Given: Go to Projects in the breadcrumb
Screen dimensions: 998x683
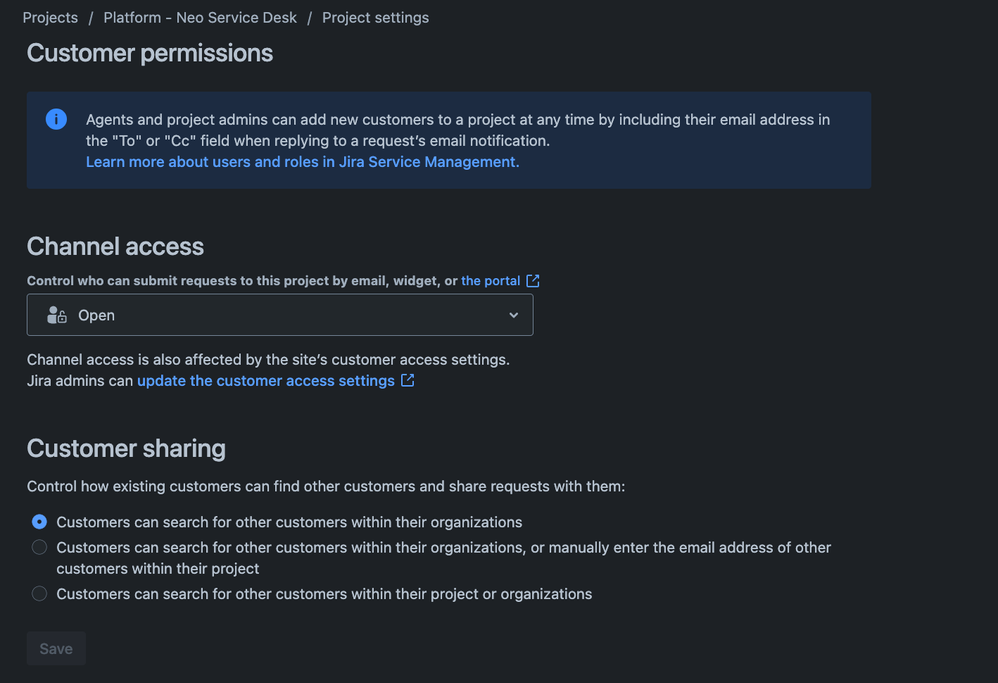Looking at the screenshot, I should [50, 18].
